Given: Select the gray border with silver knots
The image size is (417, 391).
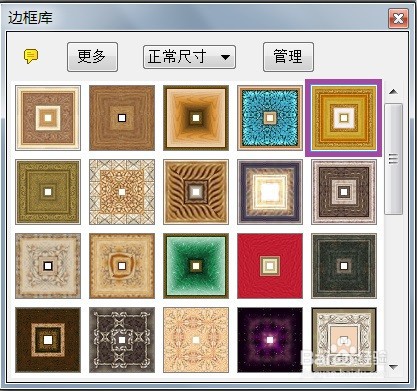Looking at the screenshot, I should [122, 340].
